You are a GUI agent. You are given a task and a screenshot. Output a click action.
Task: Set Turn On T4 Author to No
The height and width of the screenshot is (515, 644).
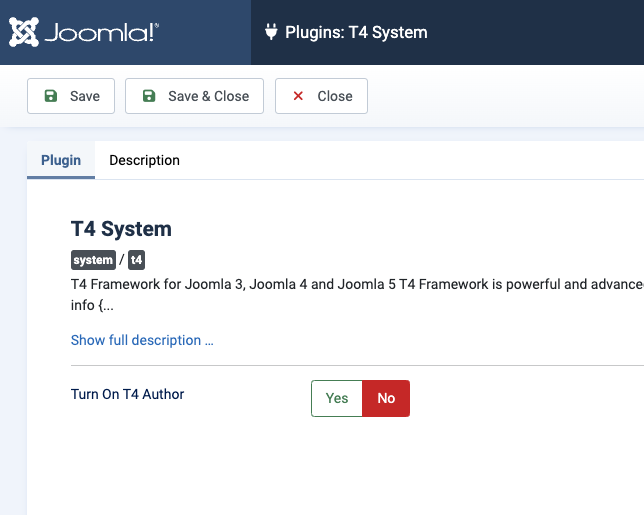coord(386,398)
